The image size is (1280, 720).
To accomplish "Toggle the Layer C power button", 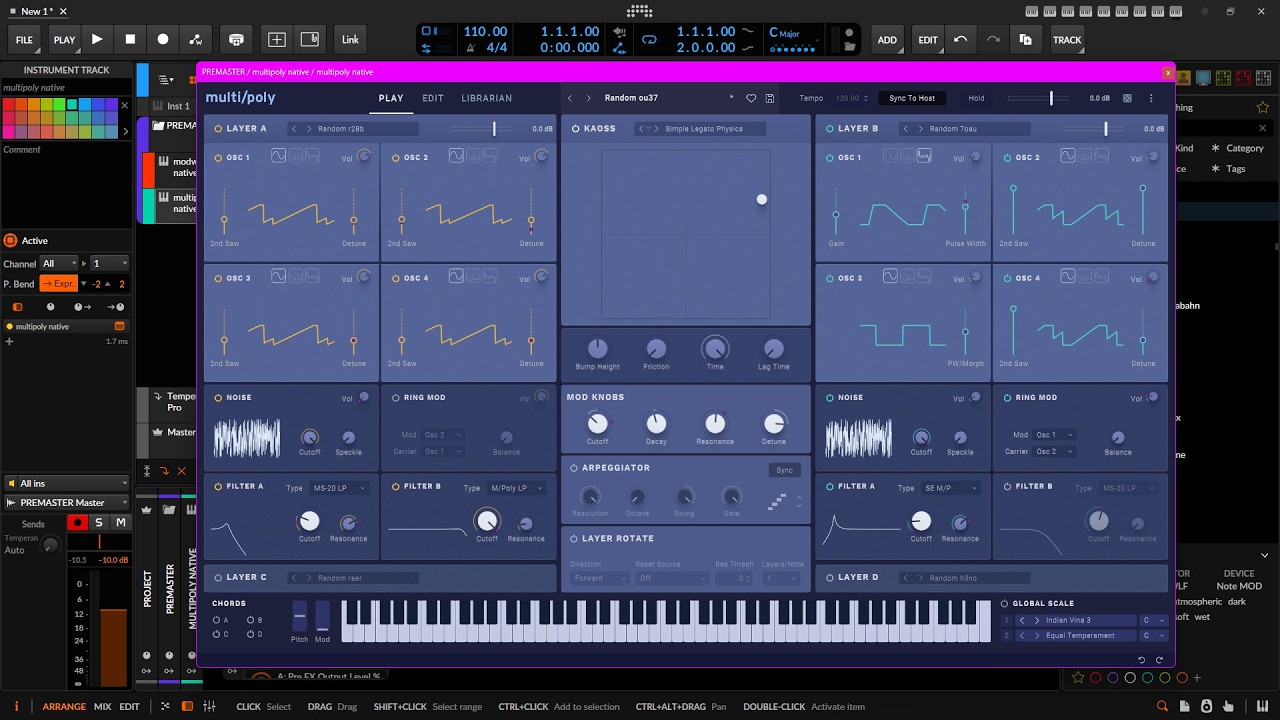I will coord(218,577).
